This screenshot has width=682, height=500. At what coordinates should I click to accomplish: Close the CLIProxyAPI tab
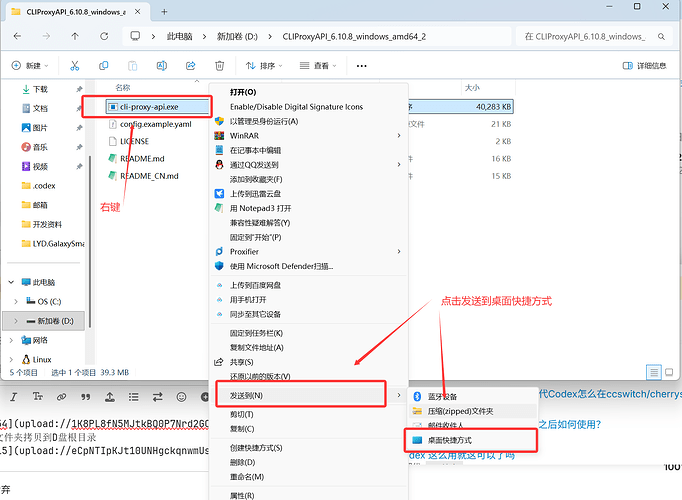(137, 12)
